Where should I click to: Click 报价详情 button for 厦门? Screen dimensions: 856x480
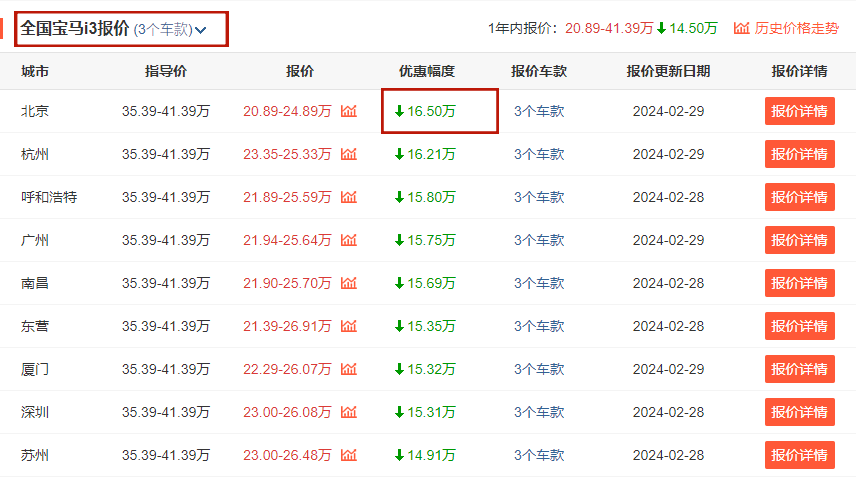tap(799, 370)
